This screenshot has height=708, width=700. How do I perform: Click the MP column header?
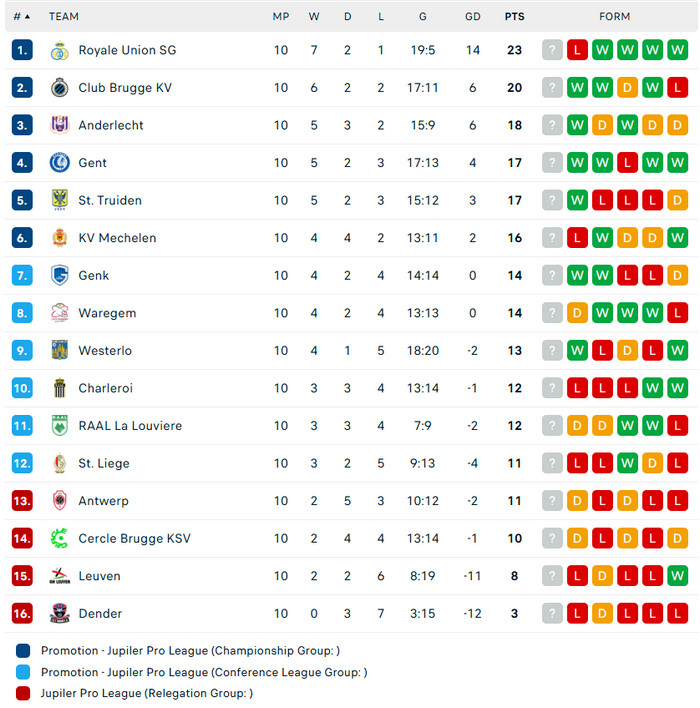(281, 16)
